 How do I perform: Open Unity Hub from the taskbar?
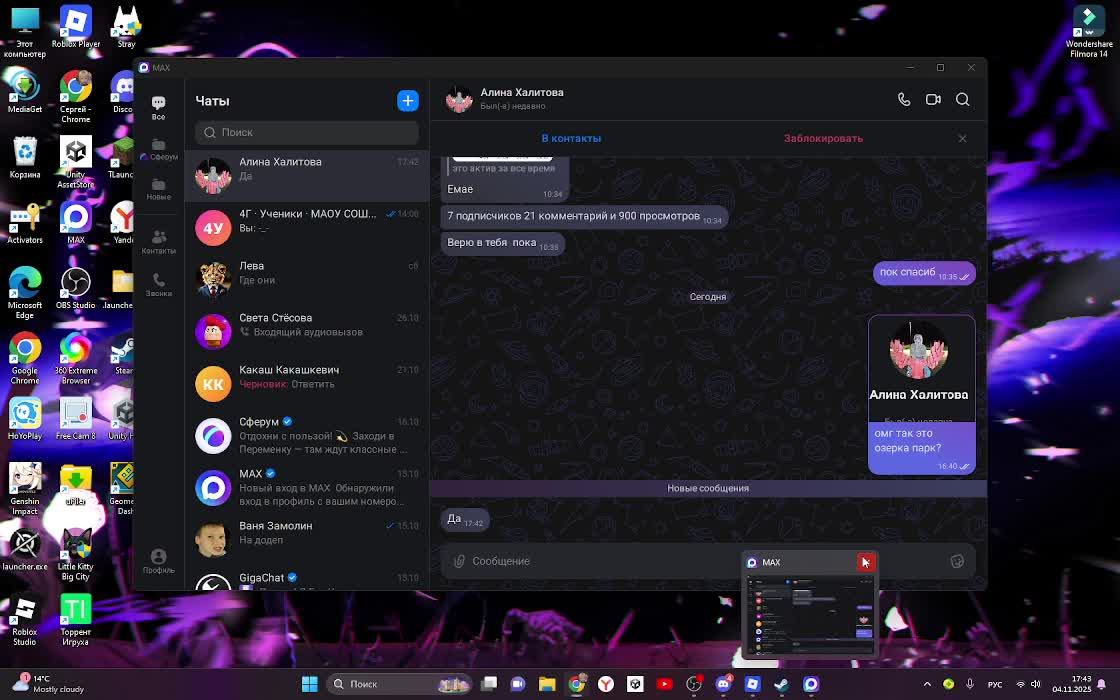click(x=635, y=684)
